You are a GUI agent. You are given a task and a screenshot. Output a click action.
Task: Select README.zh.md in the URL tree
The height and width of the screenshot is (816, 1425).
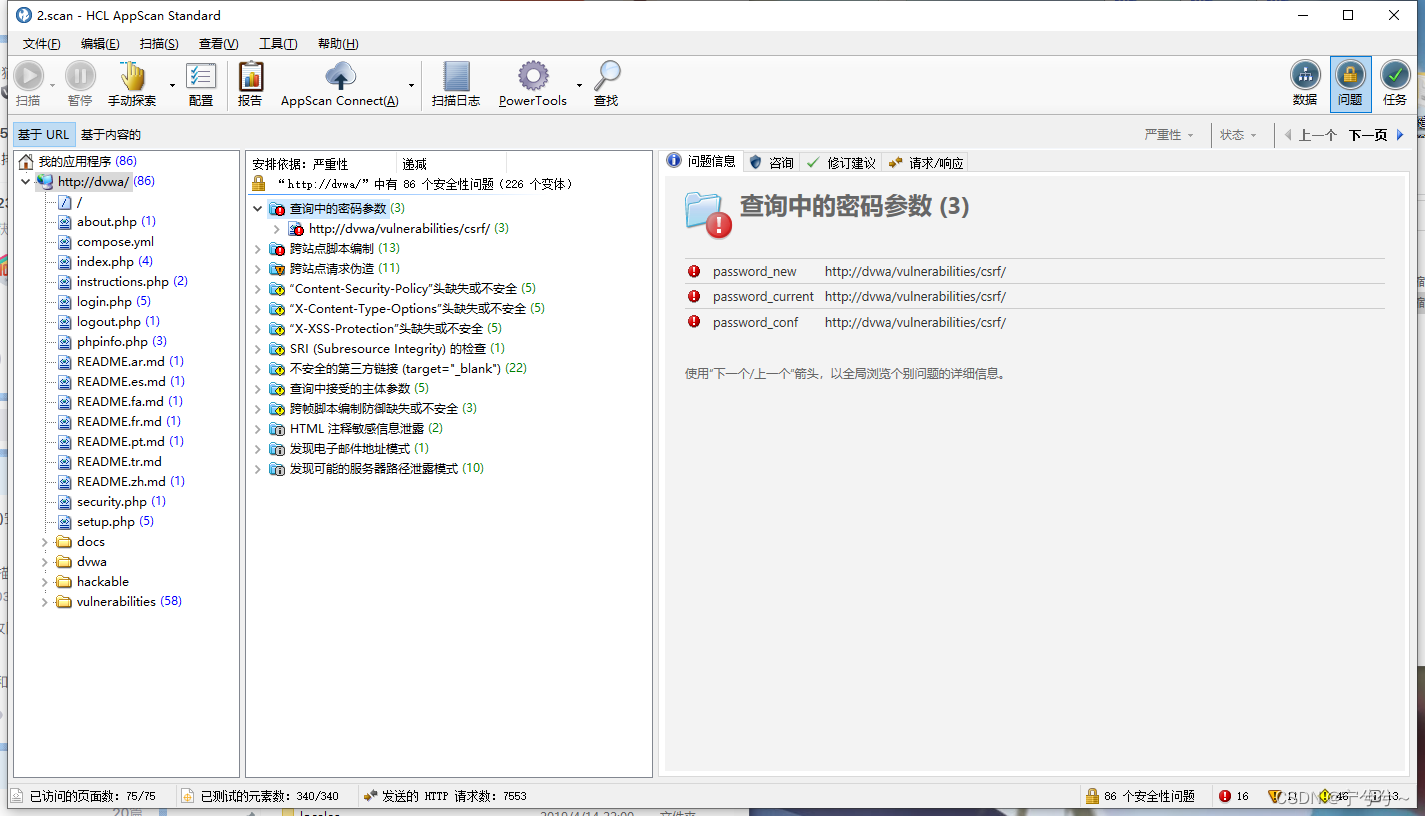(x=121, y=481)
